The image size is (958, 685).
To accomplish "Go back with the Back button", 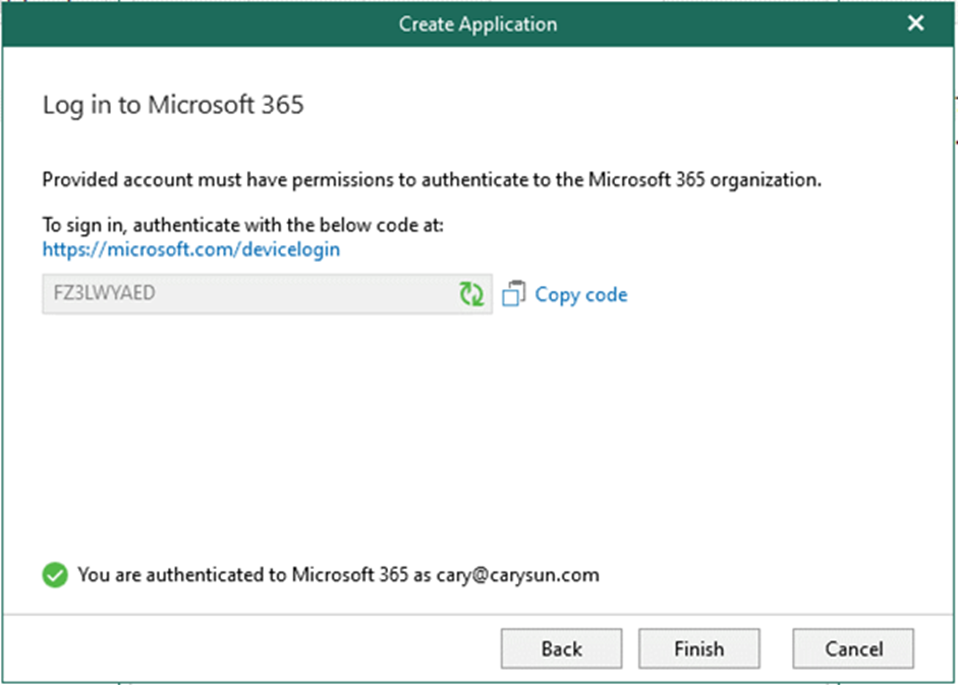I will (561, 648).
